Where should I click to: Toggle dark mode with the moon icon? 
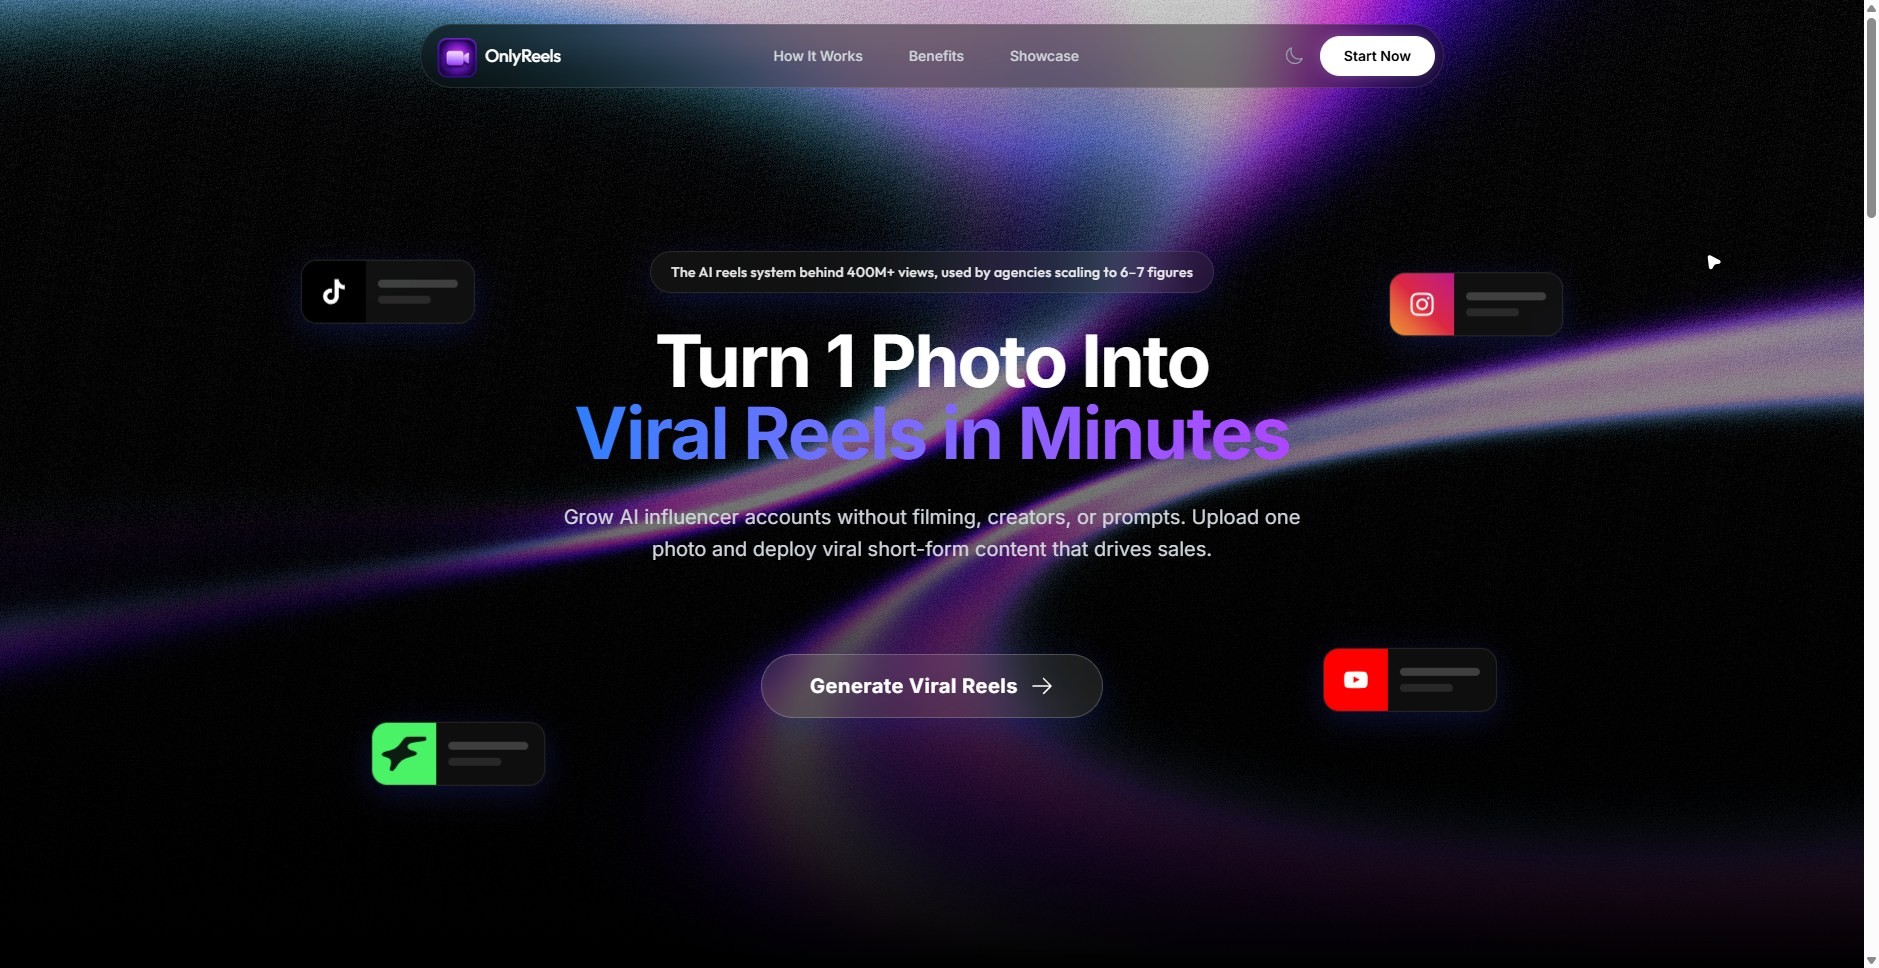click(x=1294, y=56)
